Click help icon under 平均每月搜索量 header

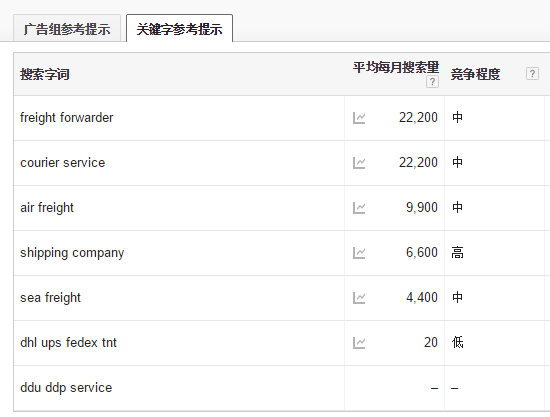[432, 82]
